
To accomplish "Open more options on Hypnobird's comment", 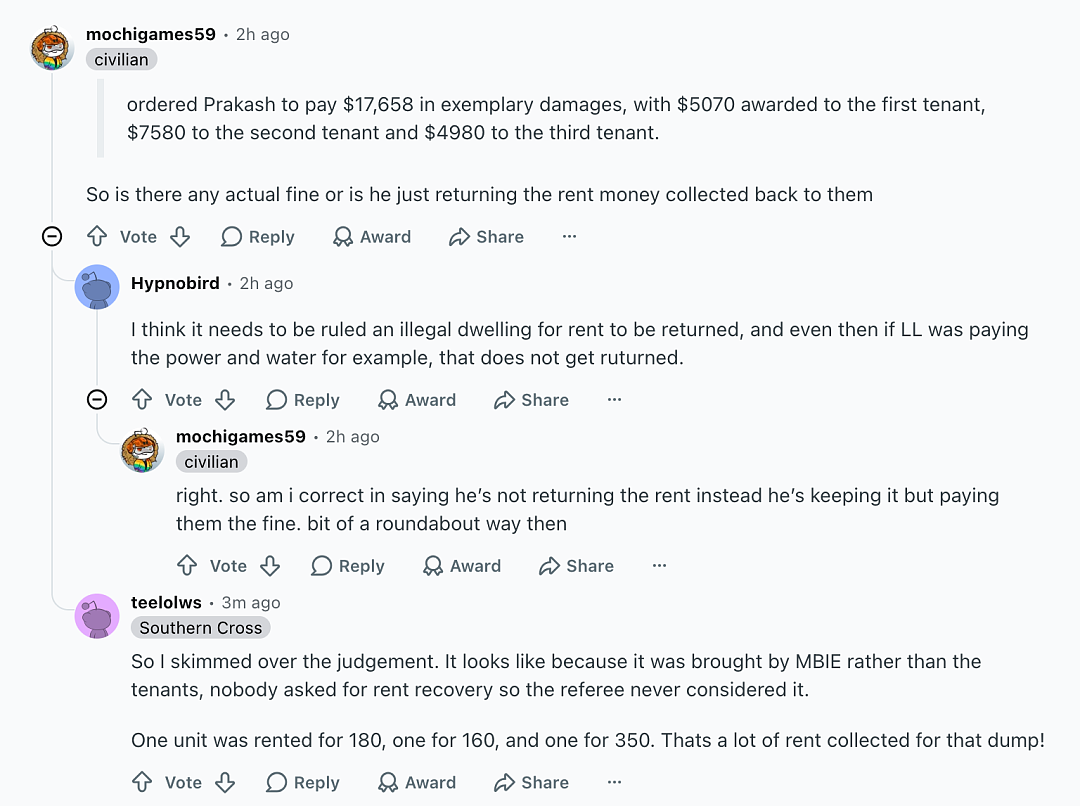I will [x=614, y=400].
